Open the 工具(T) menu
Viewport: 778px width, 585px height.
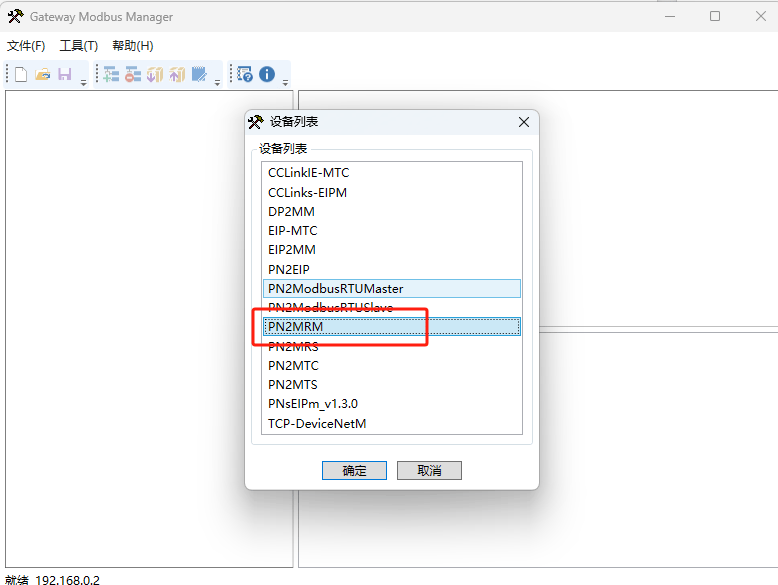tap(79, 46)
